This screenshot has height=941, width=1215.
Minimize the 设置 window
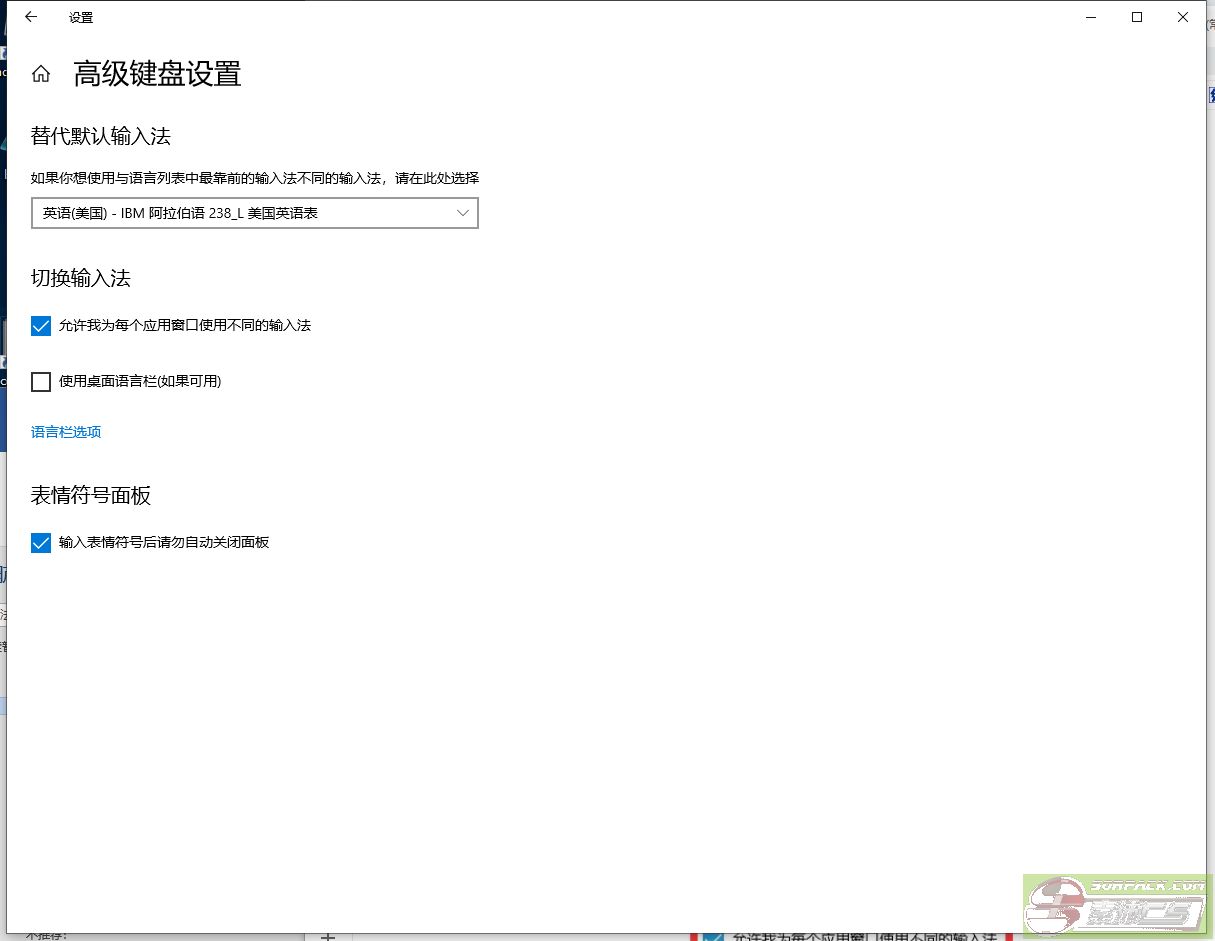click(x=1091, y=17)
